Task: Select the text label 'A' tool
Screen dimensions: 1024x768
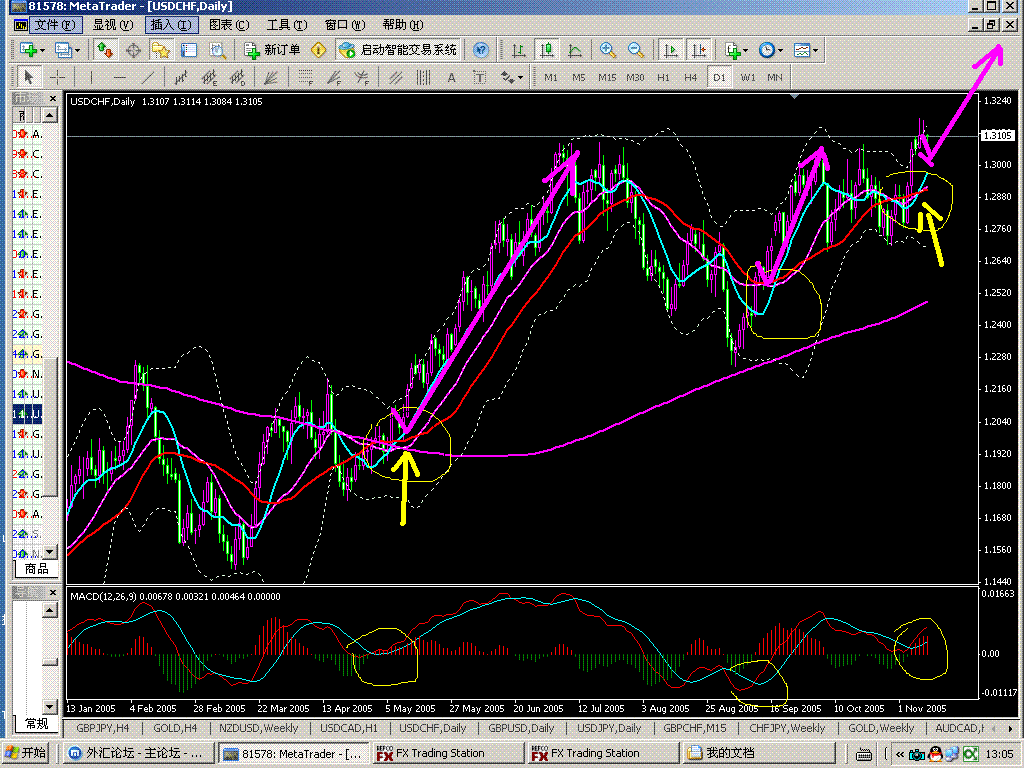Action: [451, 77]
